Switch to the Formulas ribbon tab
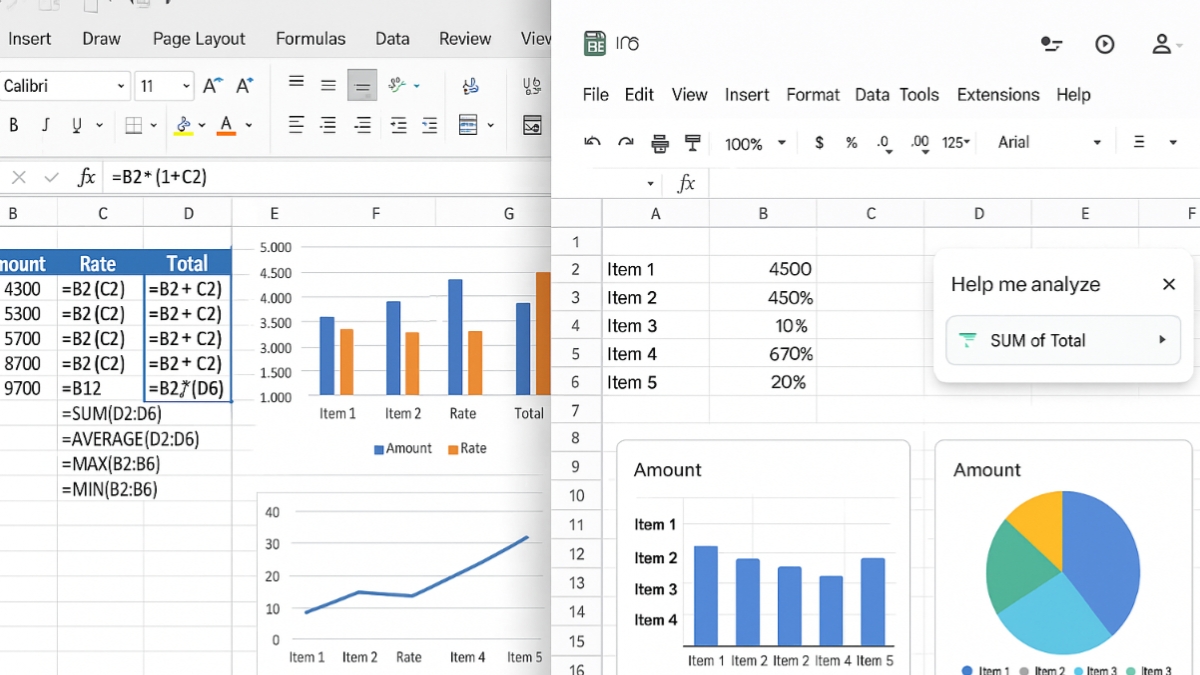Image resolution: width=1200 pixels, height=675 pixels. coord(310,38)
